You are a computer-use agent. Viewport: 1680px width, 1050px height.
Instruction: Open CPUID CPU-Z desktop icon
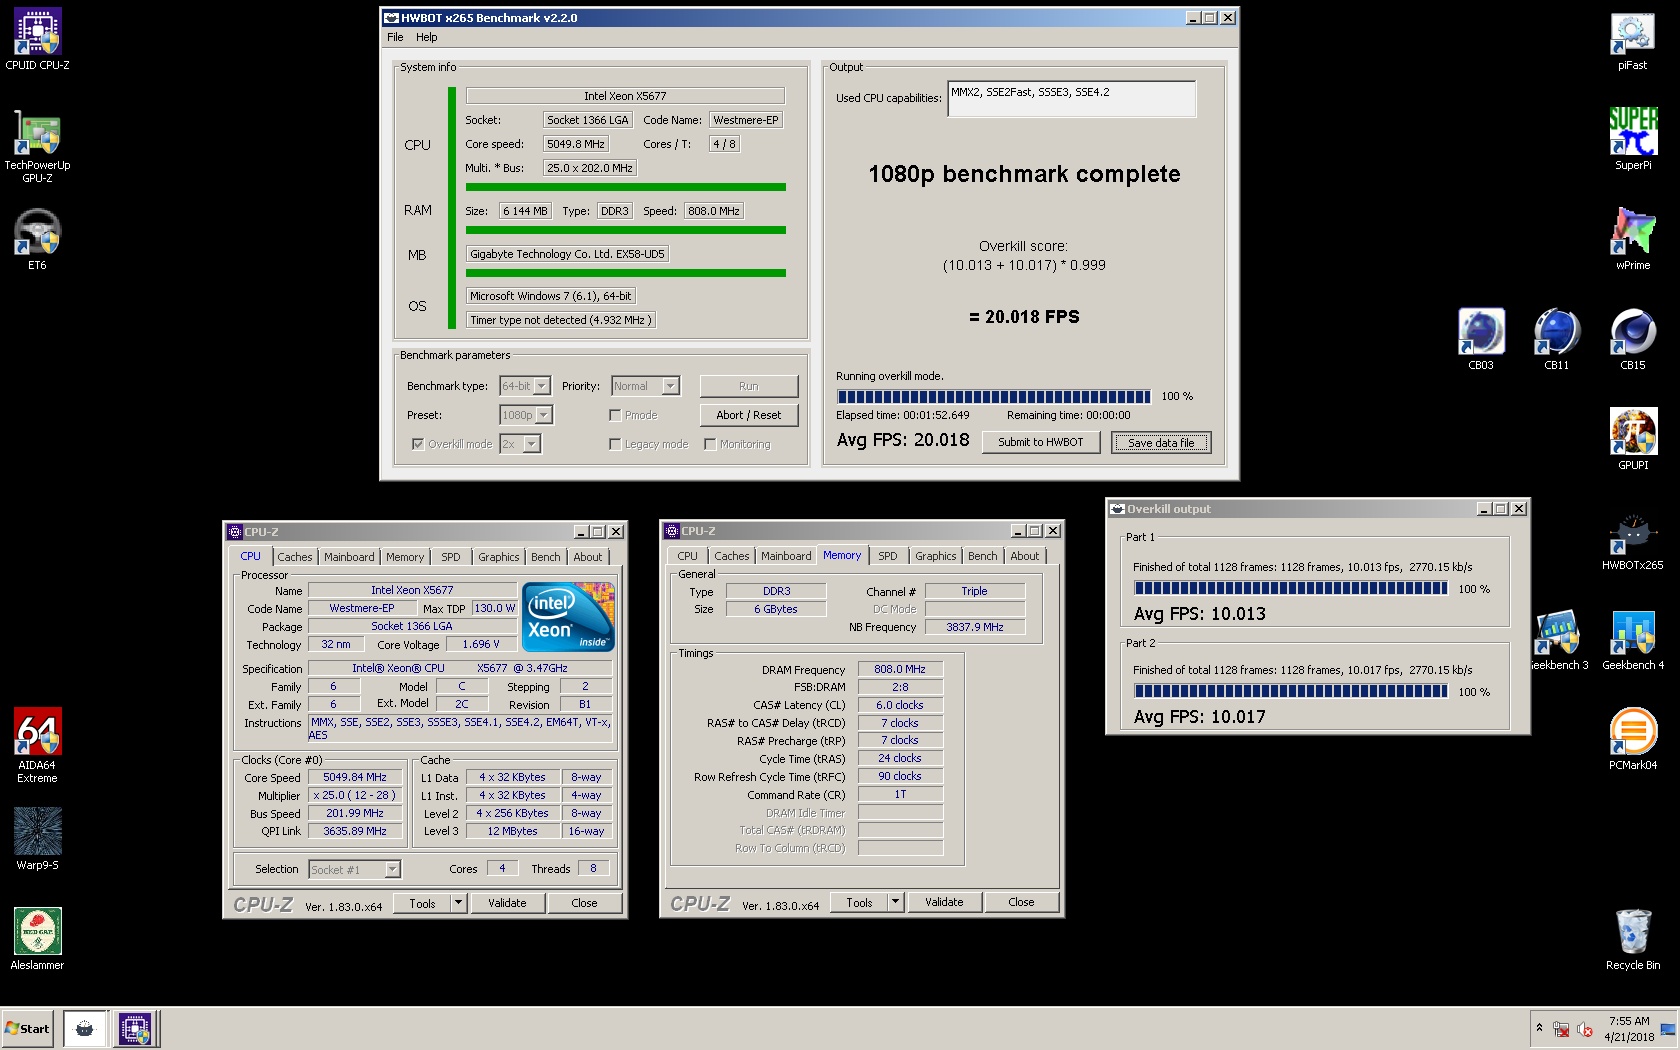37,40
